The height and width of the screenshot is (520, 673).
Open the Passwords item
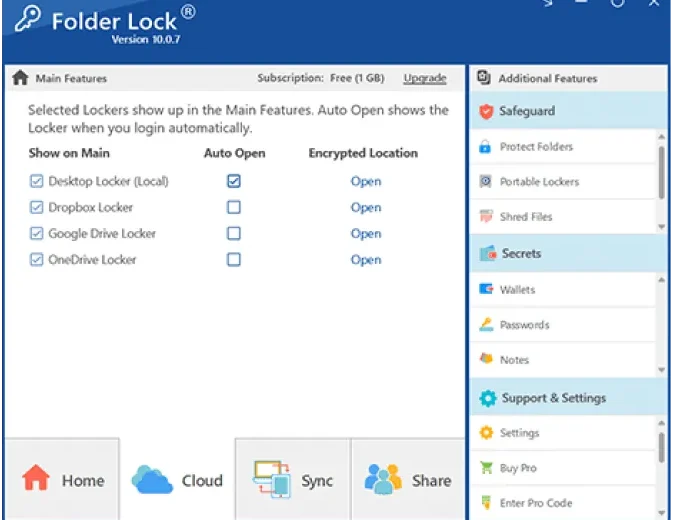tap(564, 324)
